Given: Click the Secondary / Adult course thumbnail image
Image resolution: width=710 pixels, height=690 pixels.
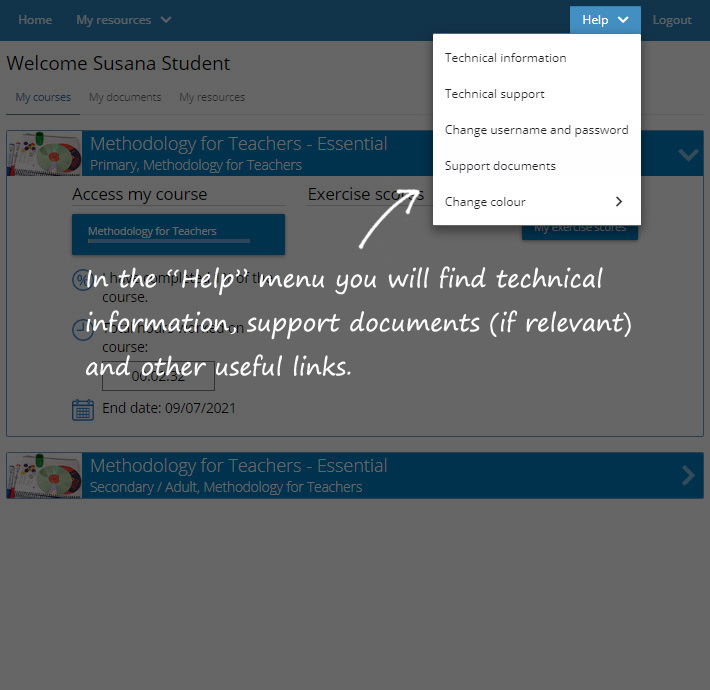Looking at the screenshot, I should [x=44, y=475].
